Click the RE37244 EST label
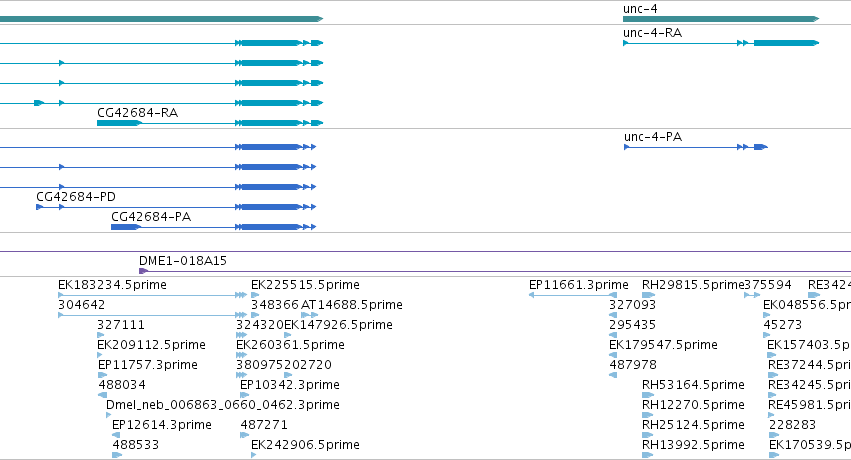Image resolution: width=851 pixels, height=460 pixels. tap(809, 365)
